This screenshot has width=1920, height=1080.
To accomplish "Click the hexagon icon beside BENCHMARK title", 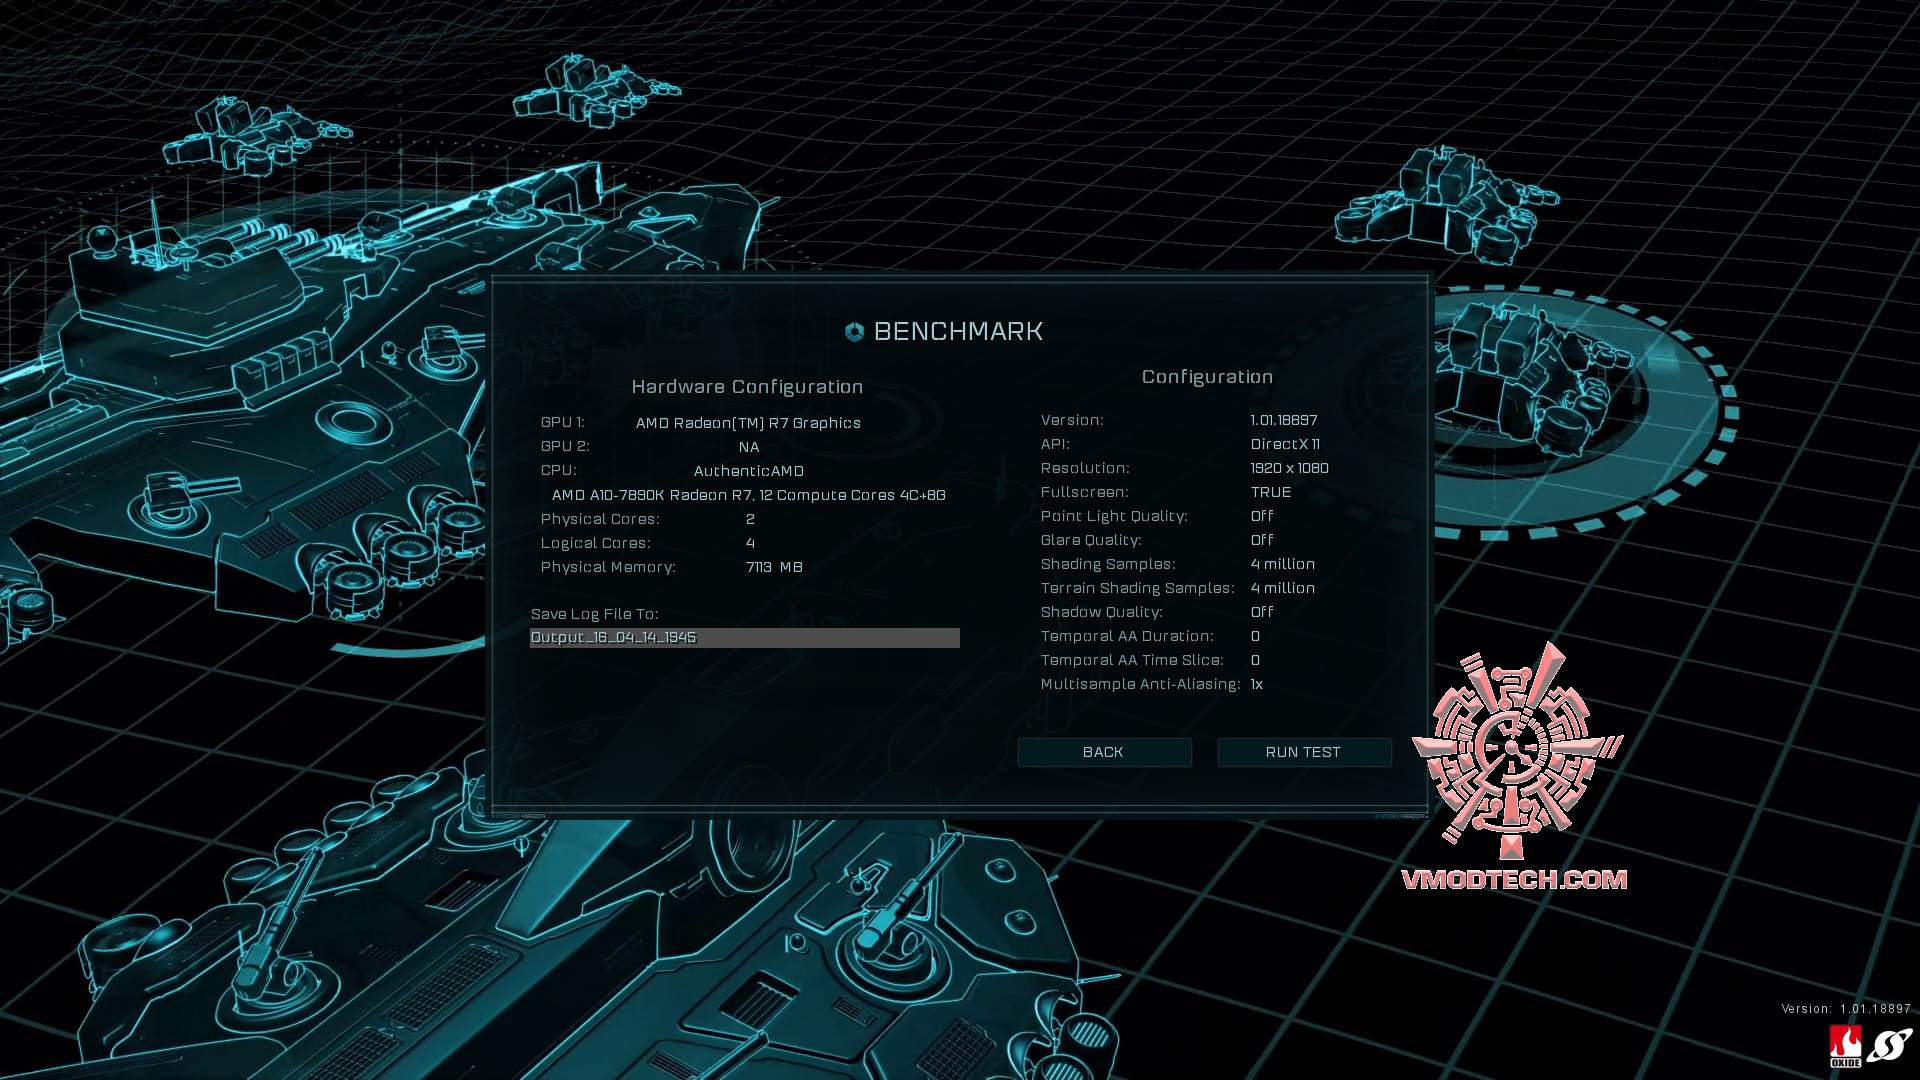I will 854,332.
